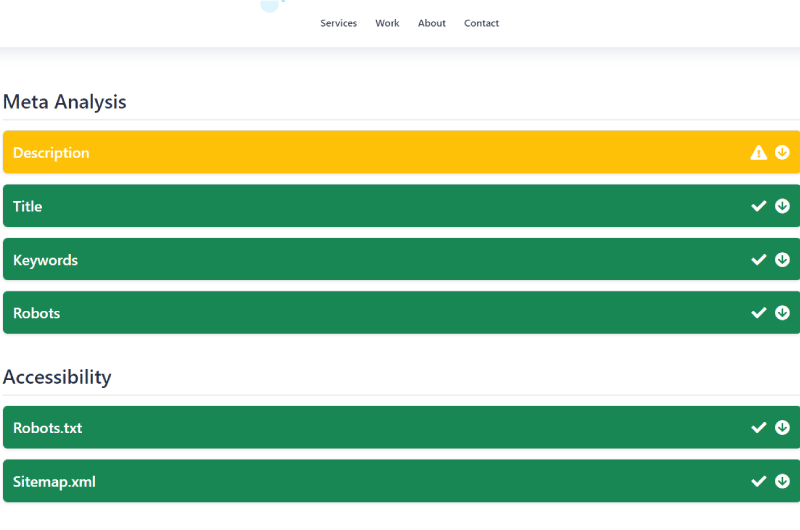Viewport: 800px width, 530px height.
Task: Click the Description label in the yellow bar
Action: click(51, 153)
